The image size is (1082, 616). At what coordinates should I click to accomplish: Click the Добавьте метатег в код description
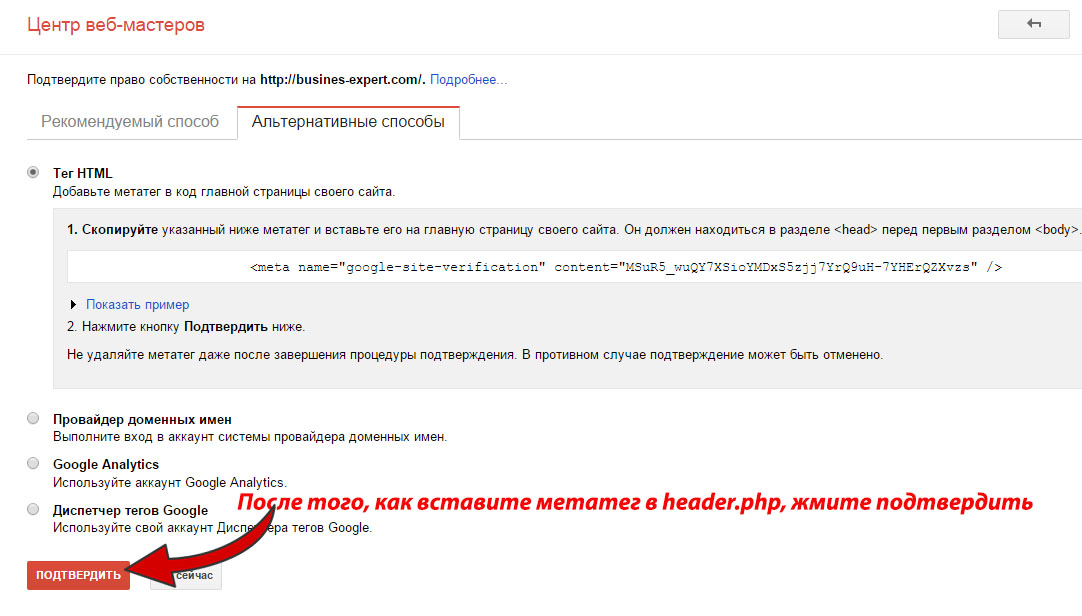224,192
